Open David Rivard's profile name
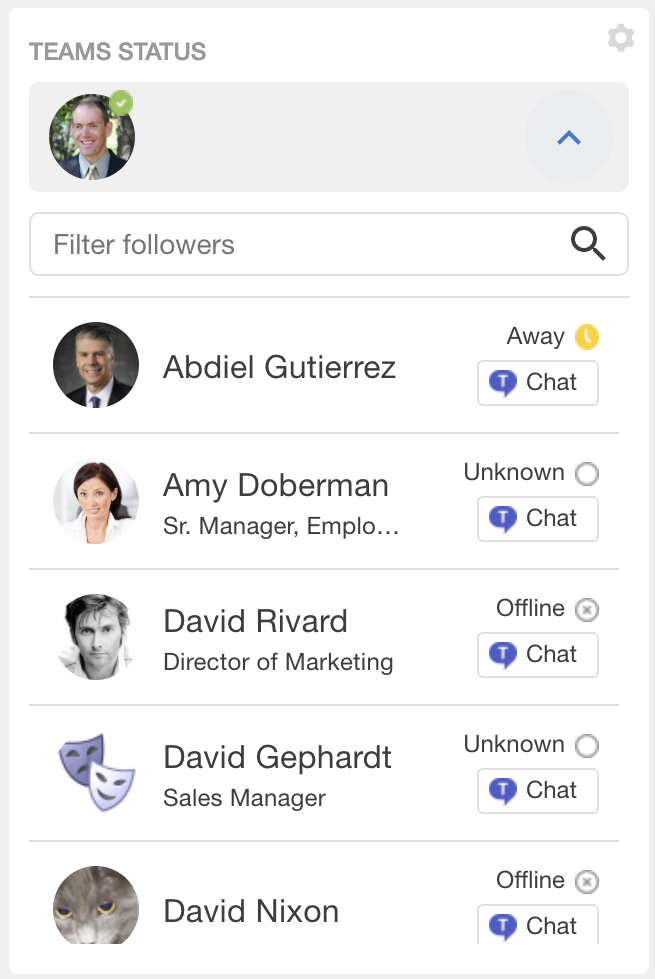655x979 pixels. pyautogui.click(x=255, y=621)
